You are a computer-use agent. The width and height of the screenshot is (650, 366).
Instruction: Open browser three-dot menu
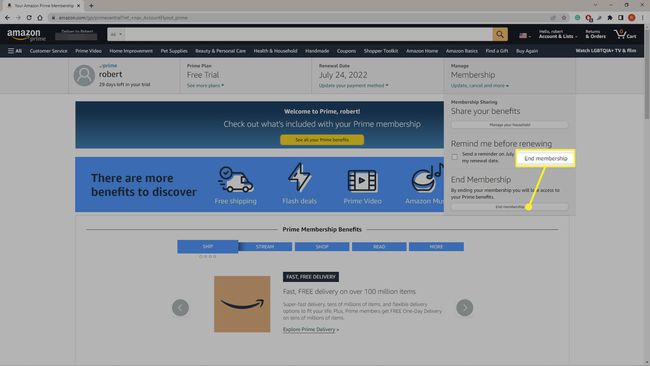click(x=643, y=17)
